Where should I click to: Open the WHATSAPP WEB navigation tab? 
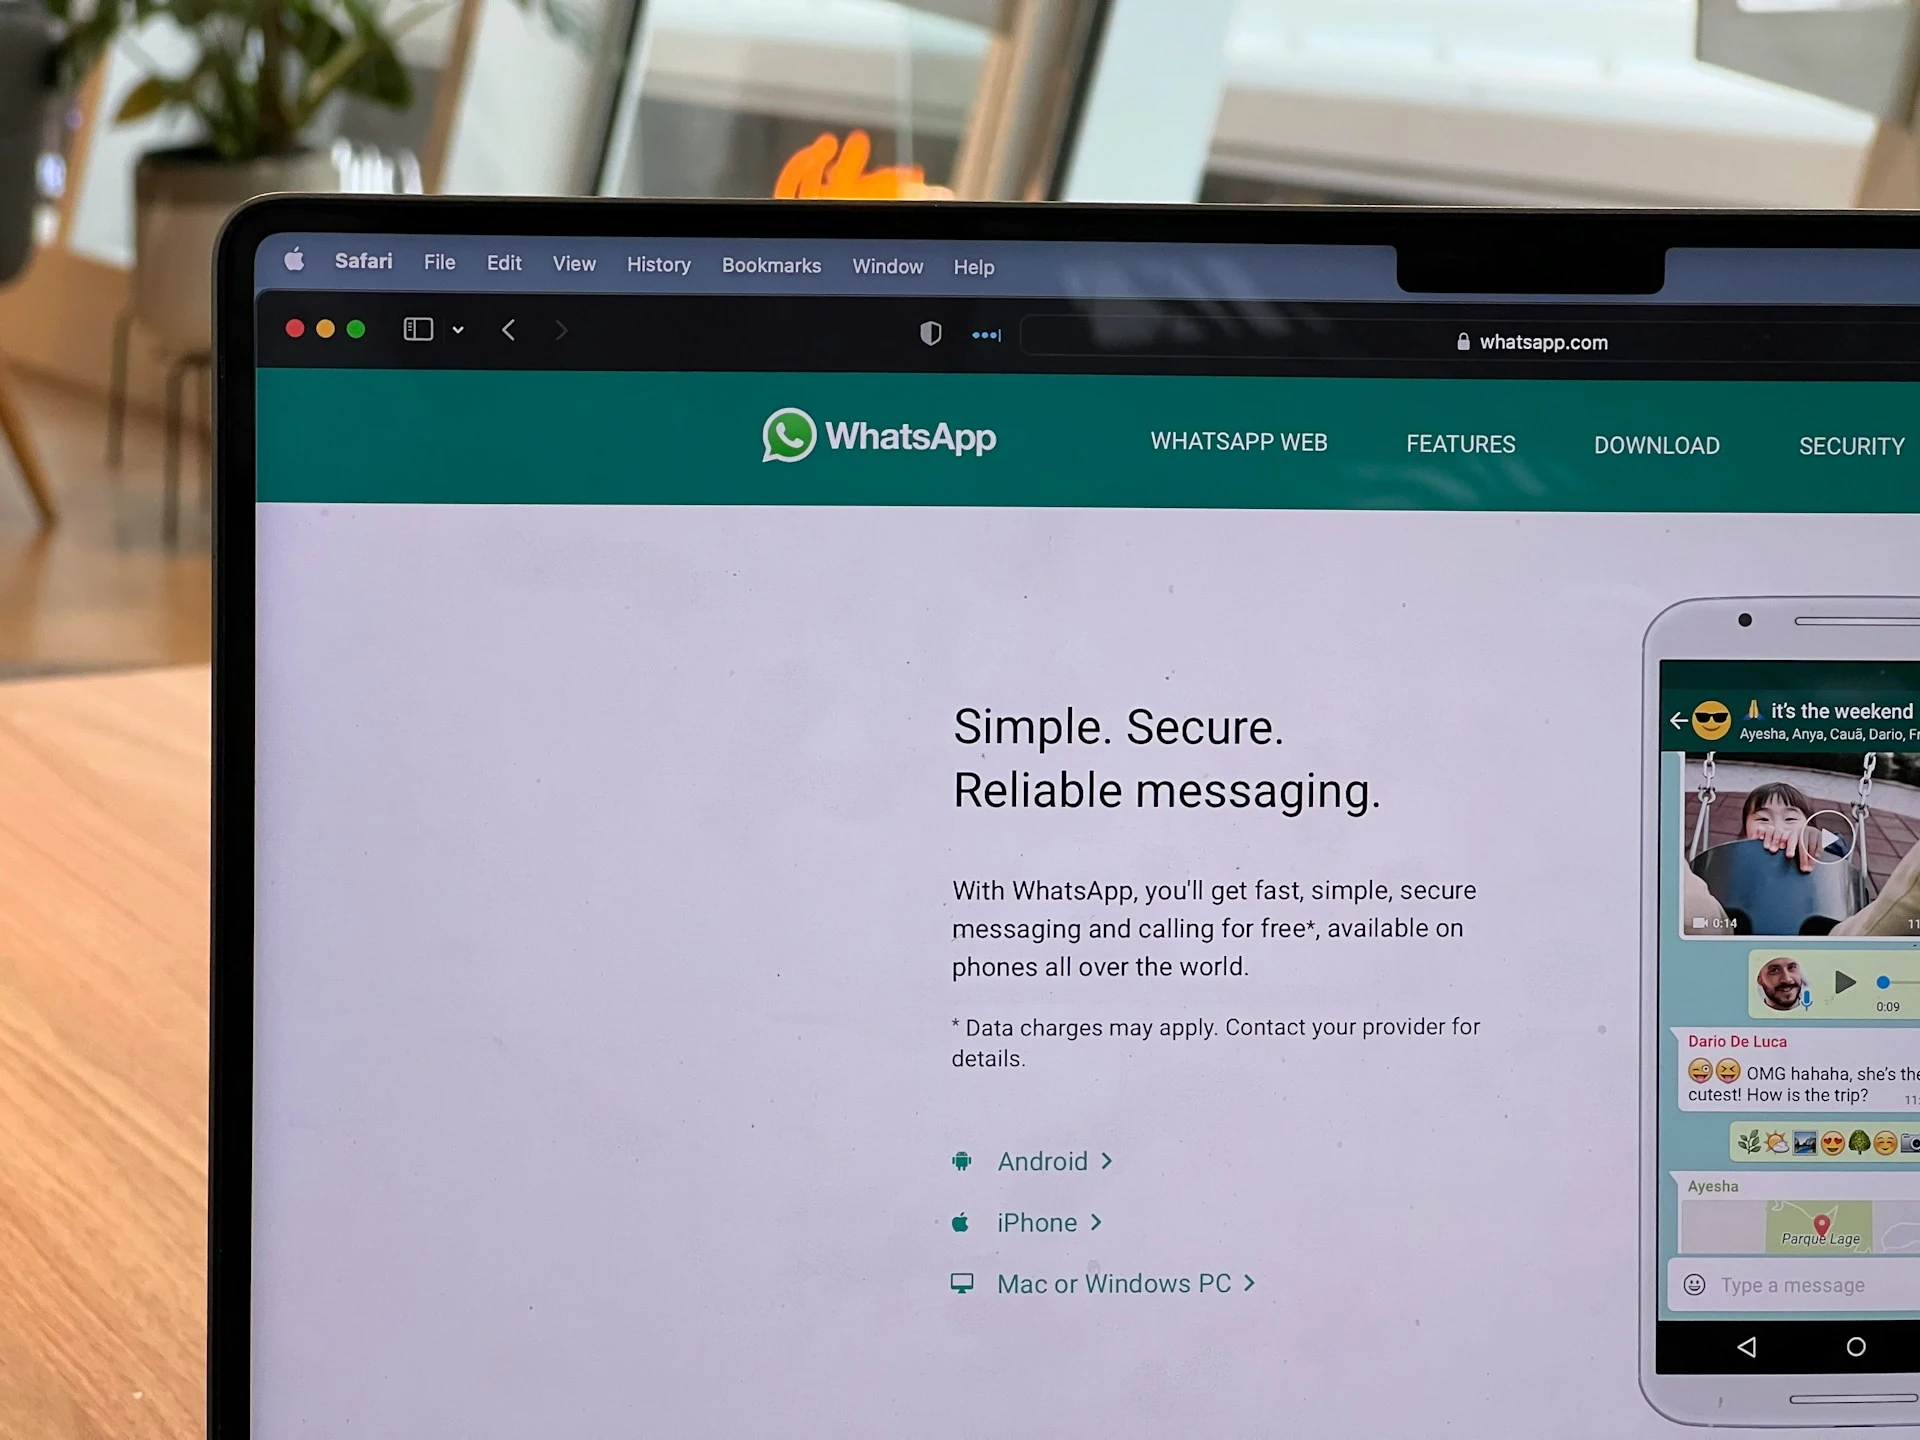pos(1238,443)
